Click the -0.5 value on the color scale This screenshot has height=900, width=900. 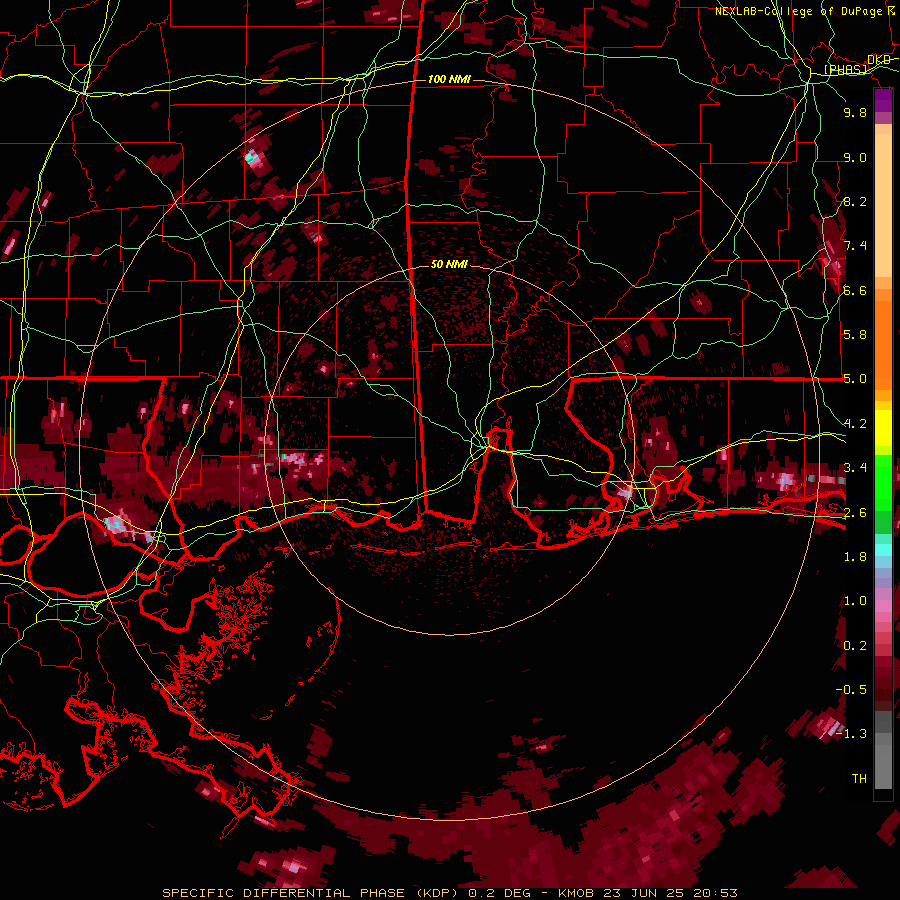coord(852,690)
